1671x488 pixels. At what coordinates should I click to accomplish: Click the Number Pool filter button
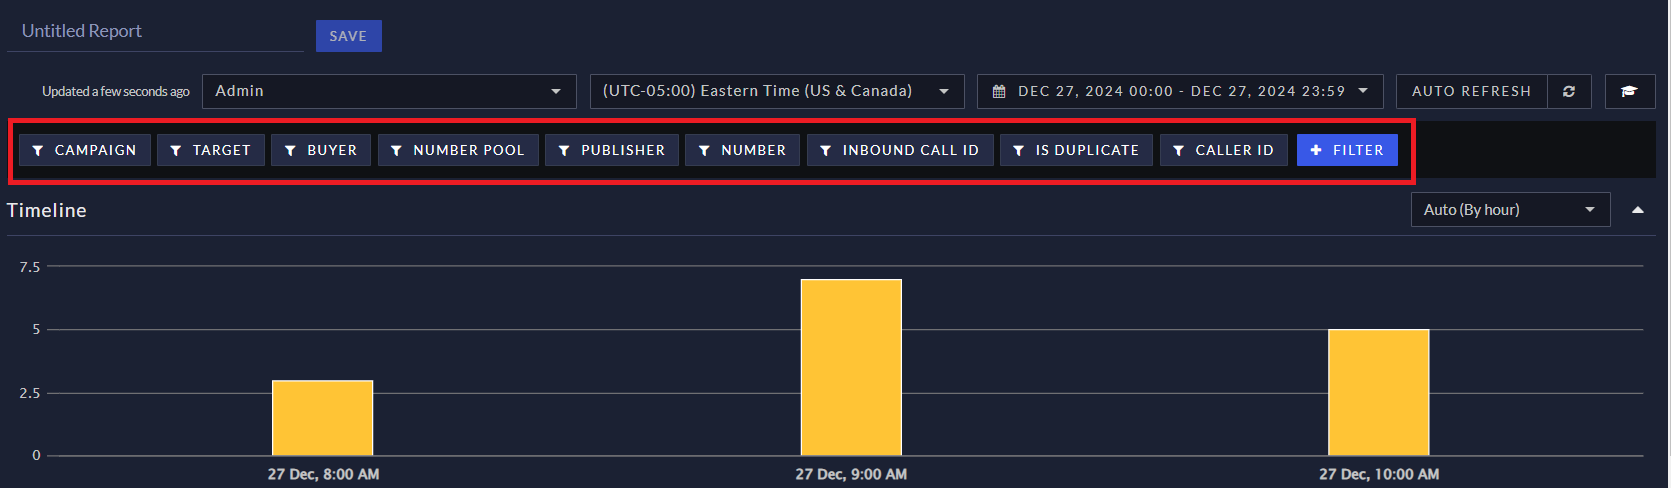coord(458,150)
